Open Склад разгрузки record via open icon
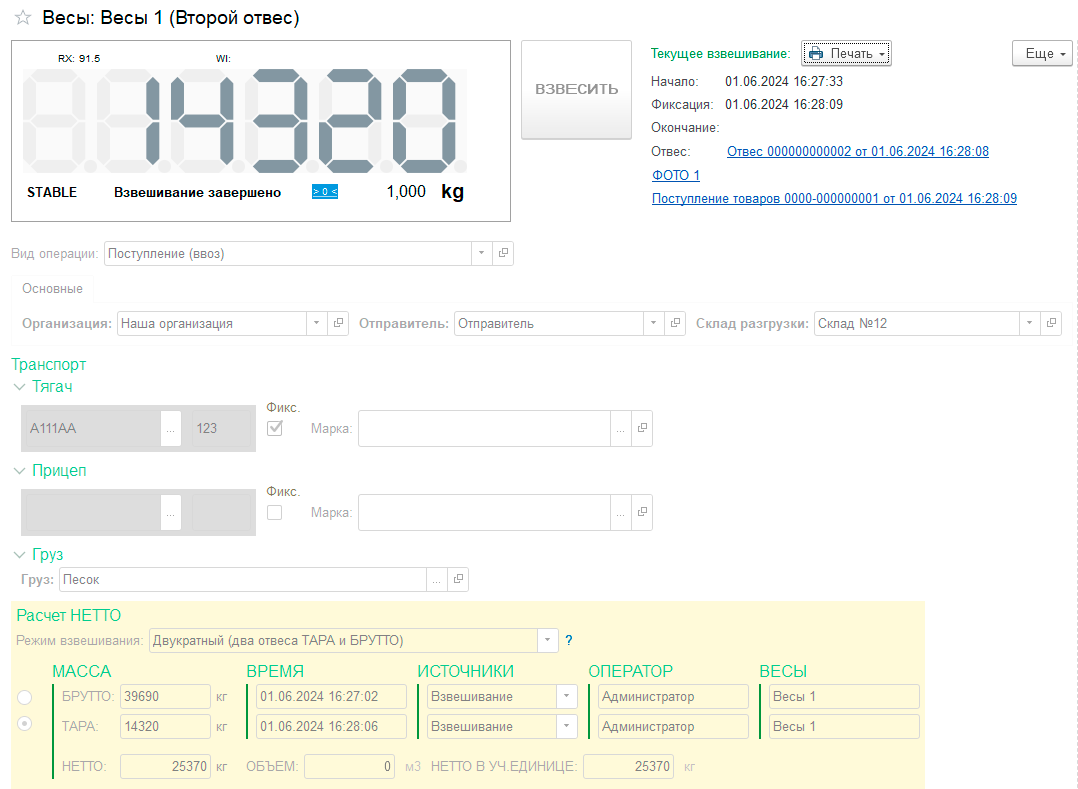1078x789 pixels. [x=1051, y=323]
